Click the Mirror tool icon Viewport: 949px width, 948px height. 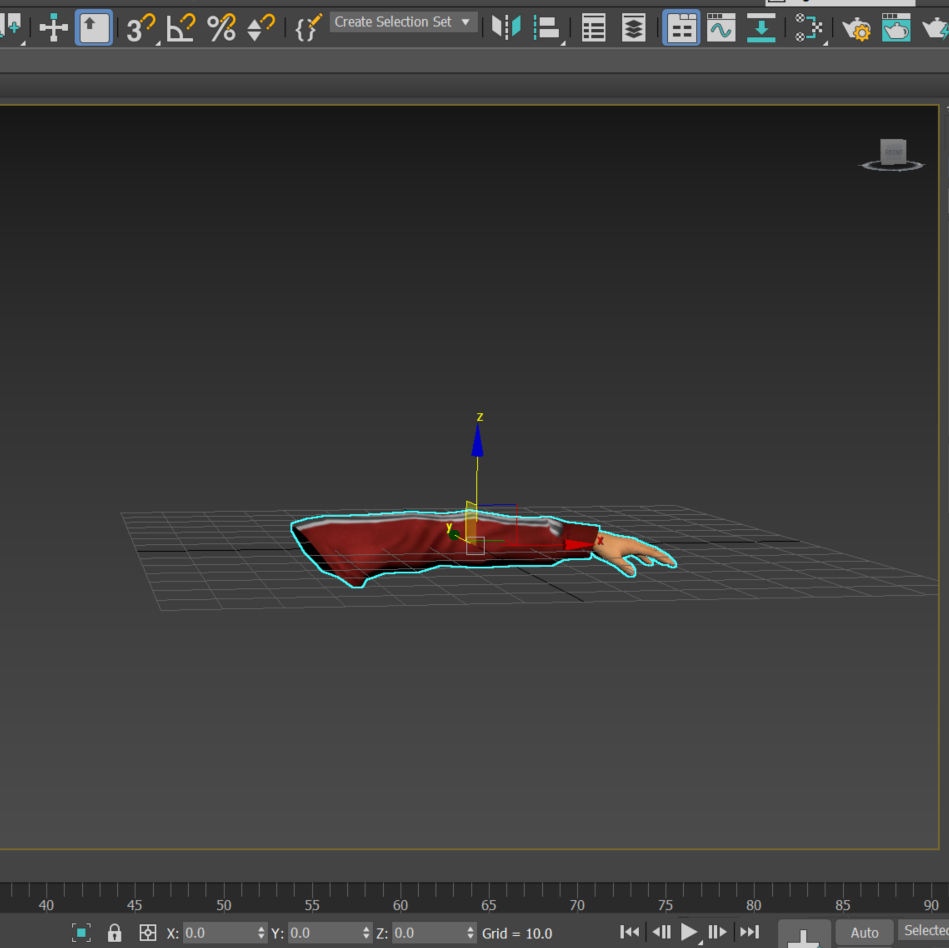point(506,28)
